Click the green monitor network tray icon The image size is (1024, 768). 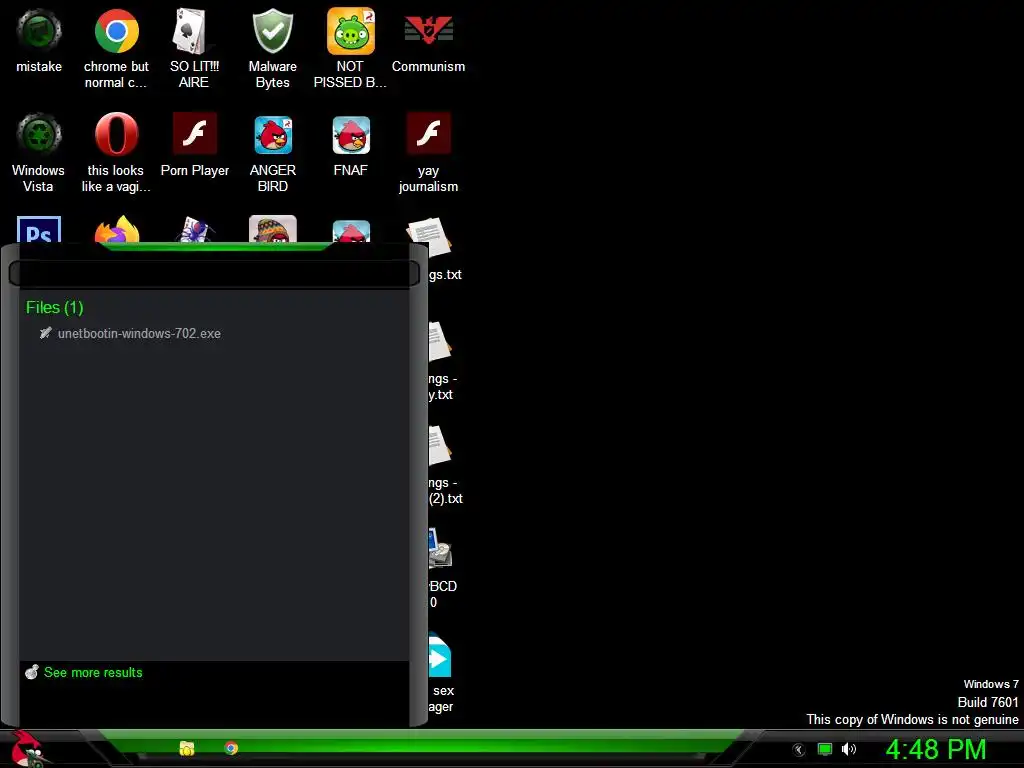click(825, 749)
